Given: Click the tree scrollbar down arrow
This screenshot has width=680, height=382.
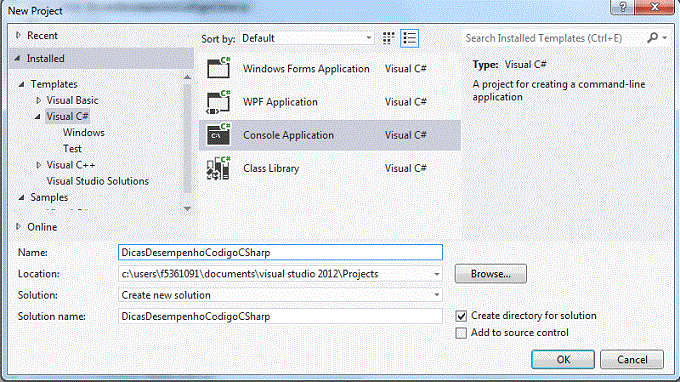Looking at the screenshot, I should click(187, 209).
